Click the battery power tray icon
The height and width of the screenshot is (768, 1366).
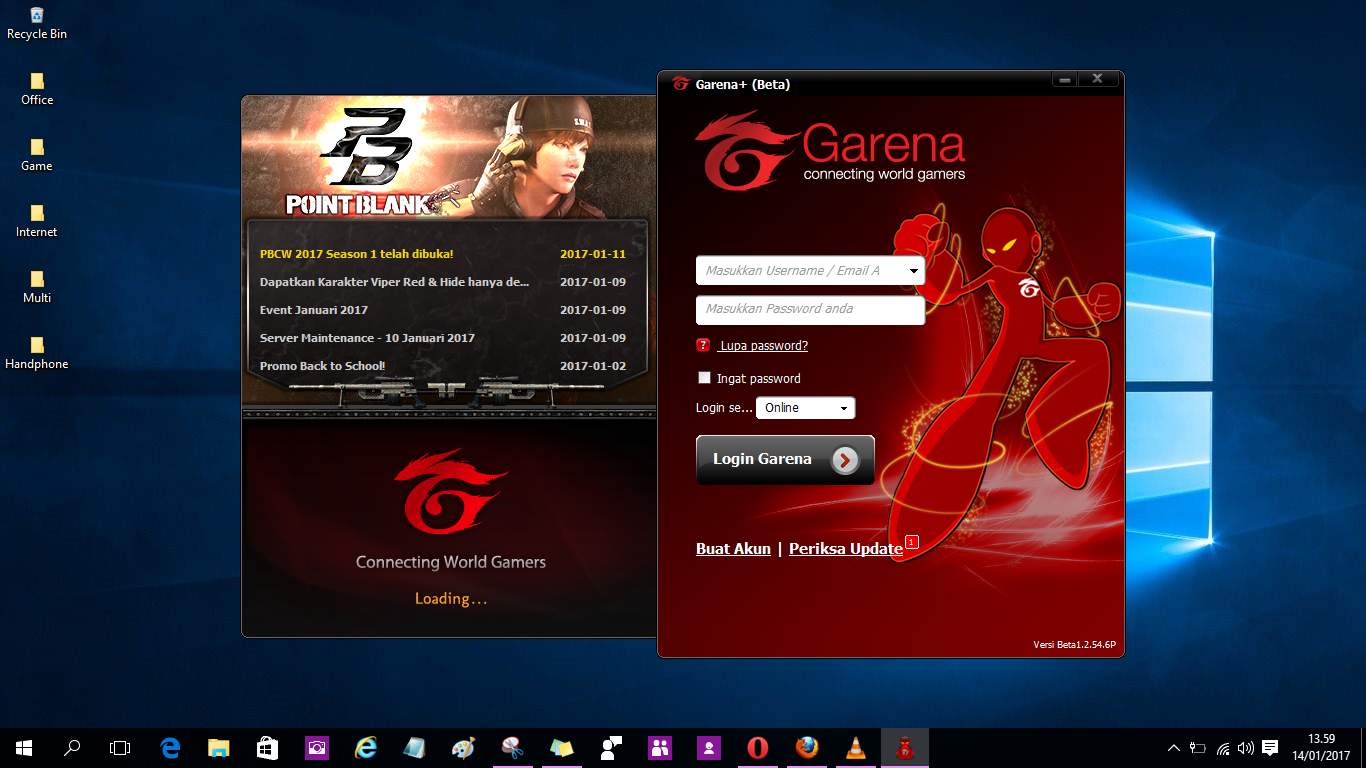[x=1198, y=747]
